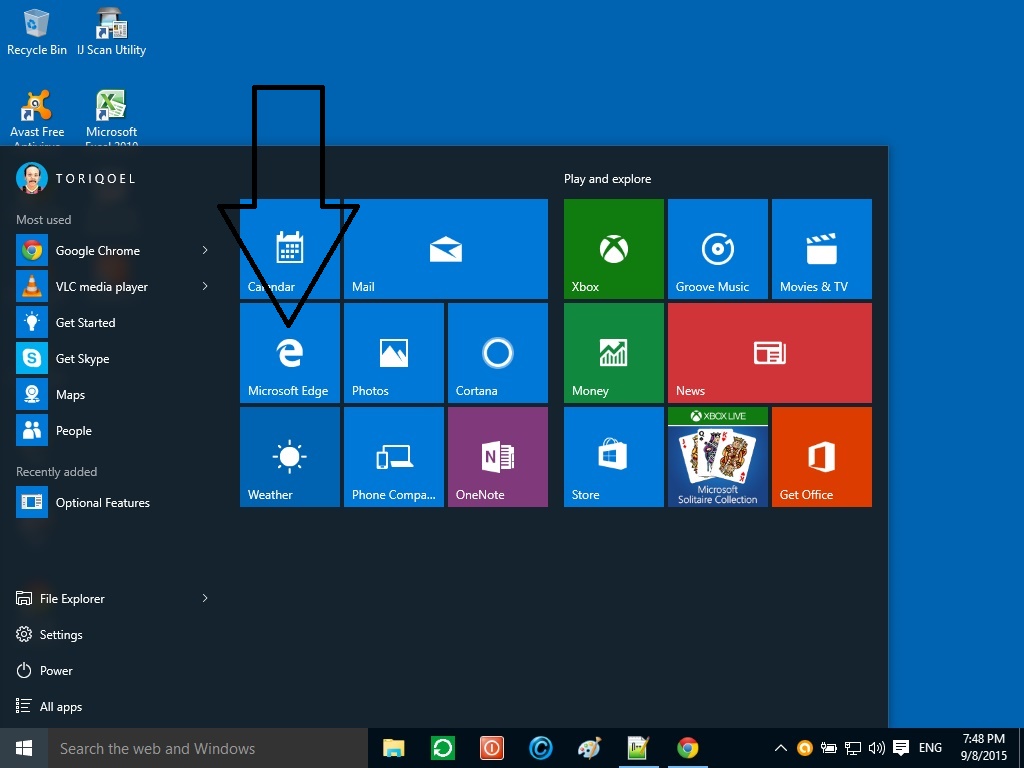
Task: Click the Avast tray icon
Action: pyautogui.click(x=805, y=748)
